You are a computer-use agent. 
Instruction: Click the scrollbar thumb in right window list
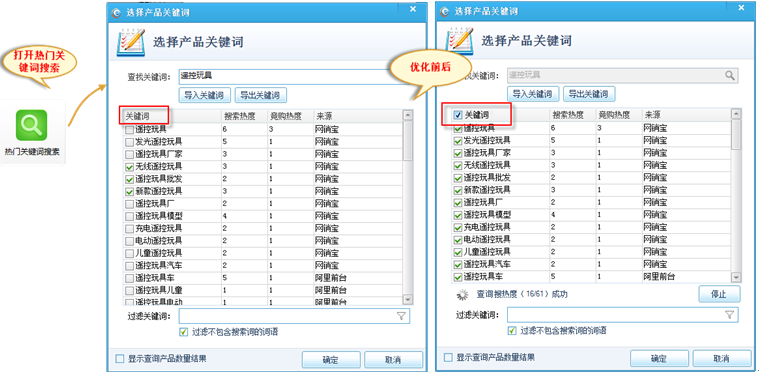pyautogui.click(x=736, y=134)
